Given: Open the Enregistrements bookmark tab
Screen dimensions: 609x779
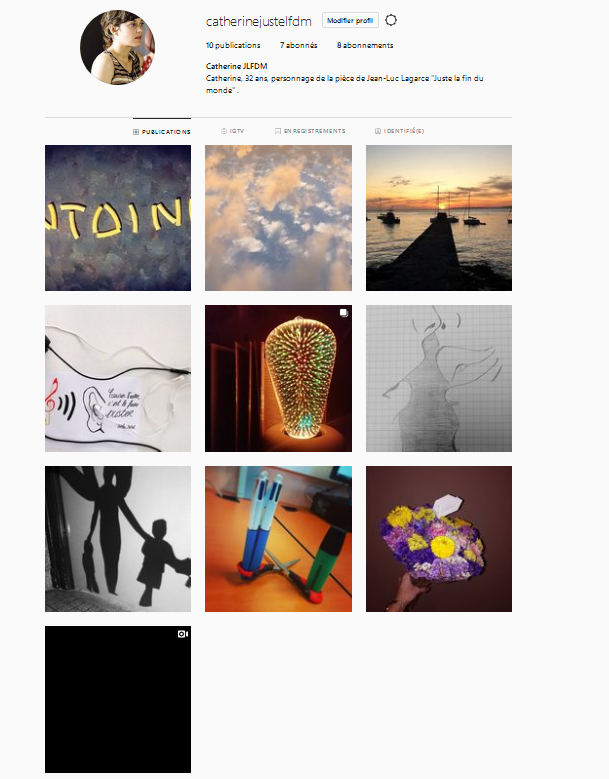Looking at the screenshot, I should click(x=310, y=131).
